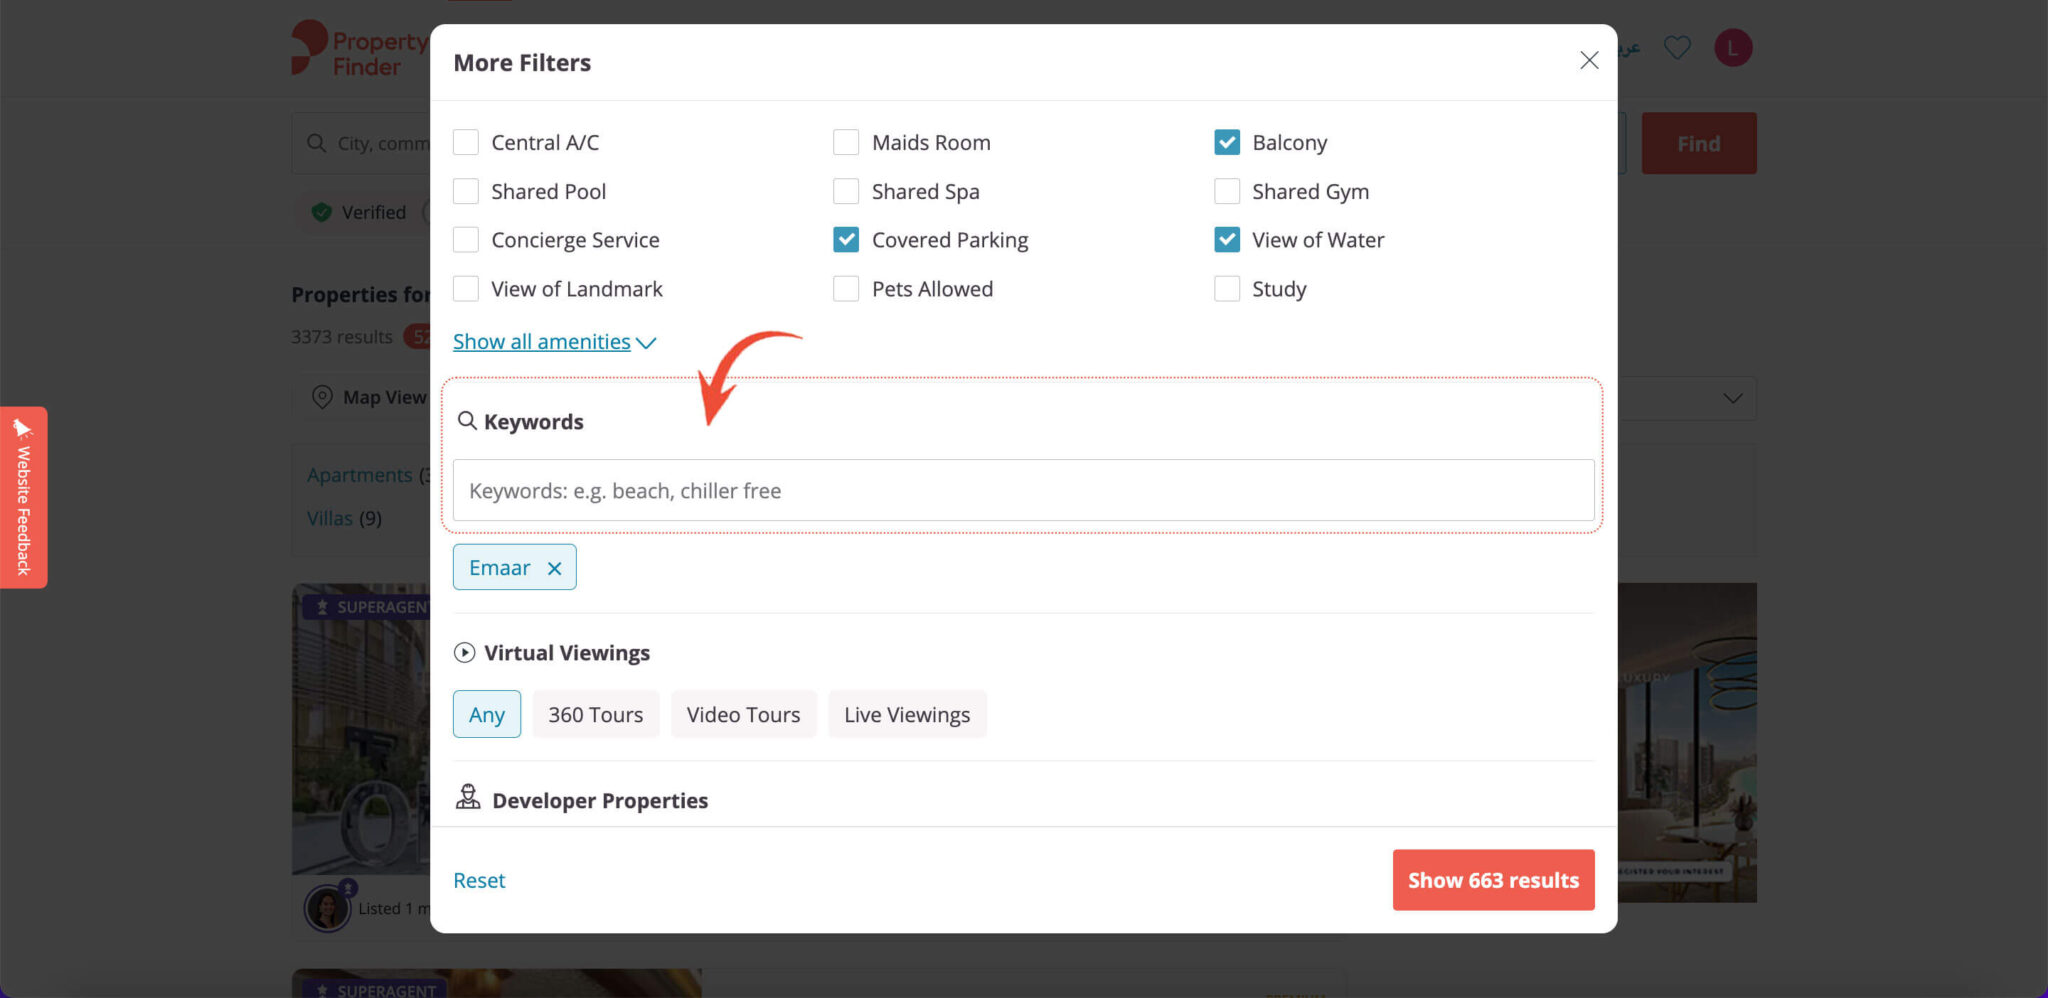
Task: Open the Website Feedback side tab
Action: coord(23,497)
